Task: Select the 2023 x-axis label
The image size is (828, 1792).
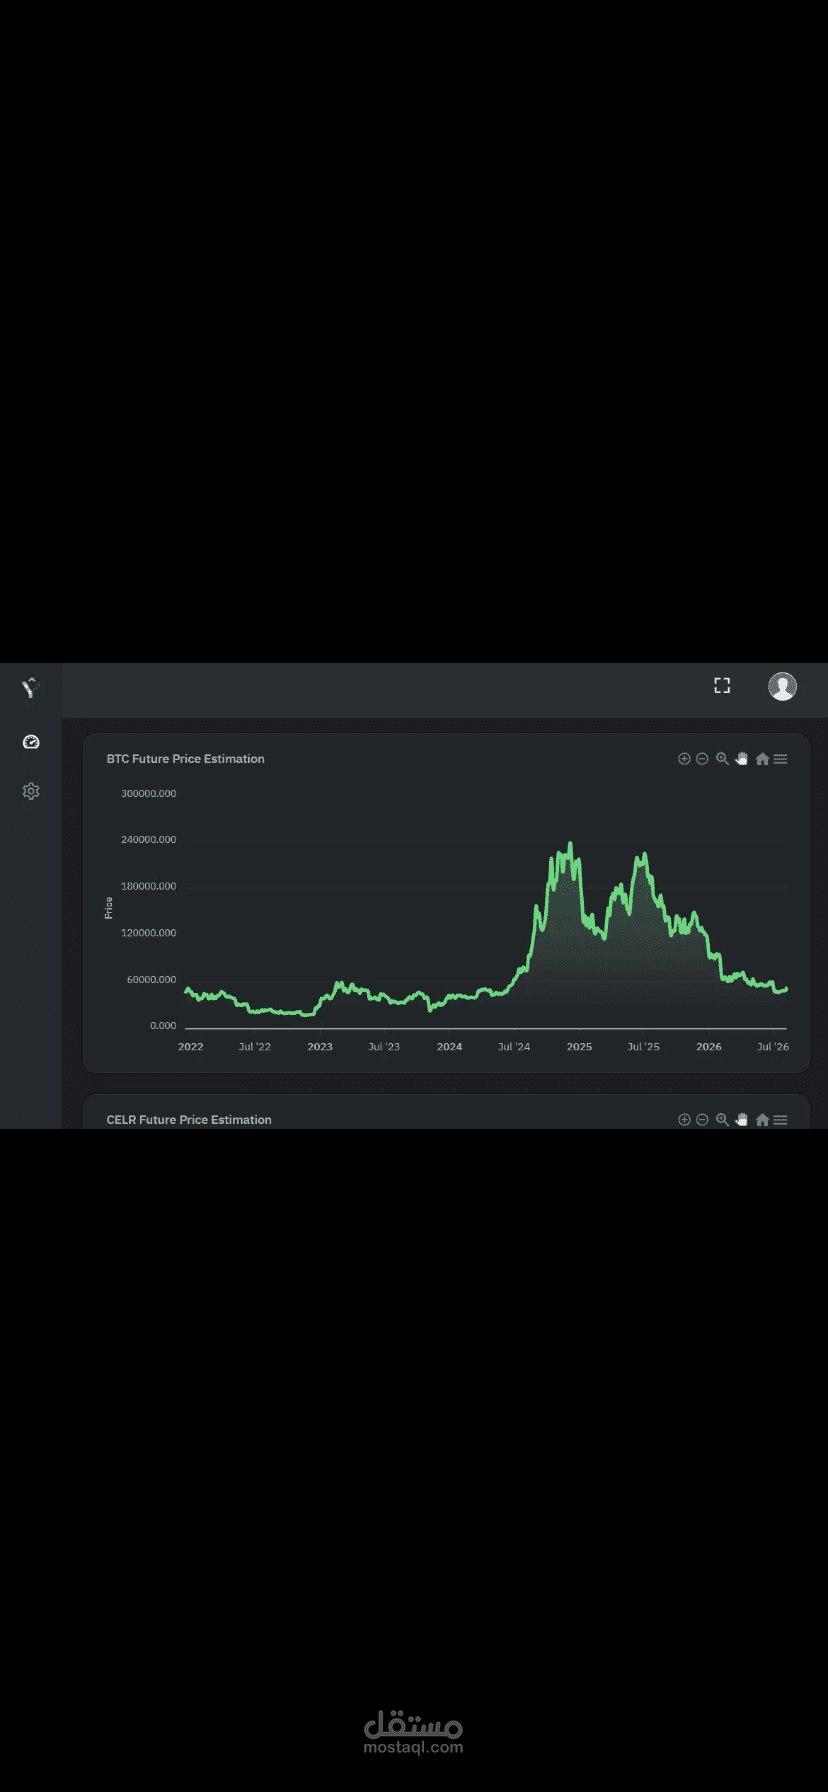Action: [x=320, y=1047]
